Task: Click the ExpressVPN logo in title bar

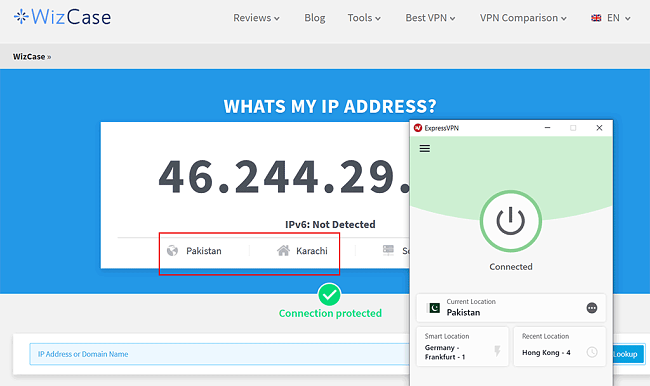Action: coord(418,128)
